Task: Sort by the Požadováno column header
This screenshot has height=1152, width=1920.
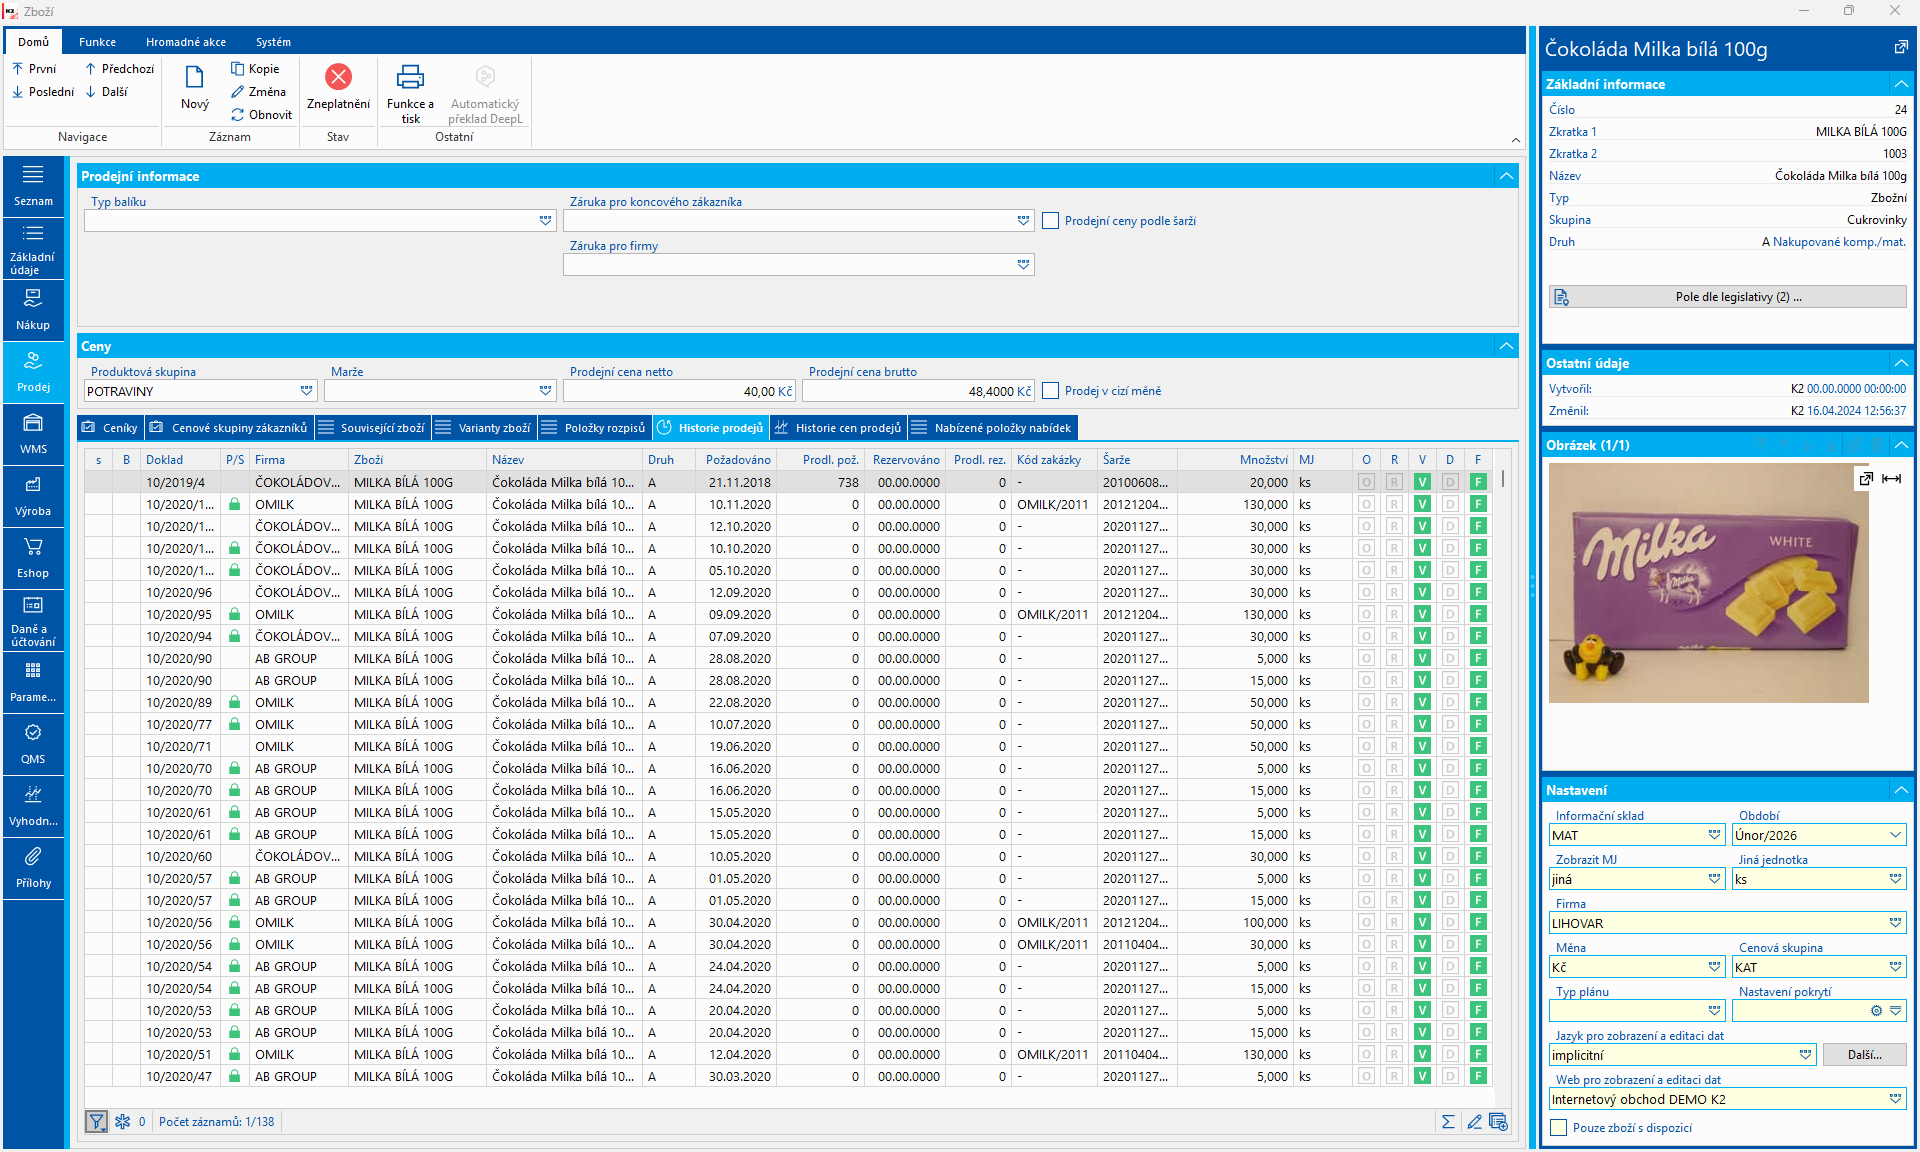Action: pyautogui.click(x=738, y=460)
